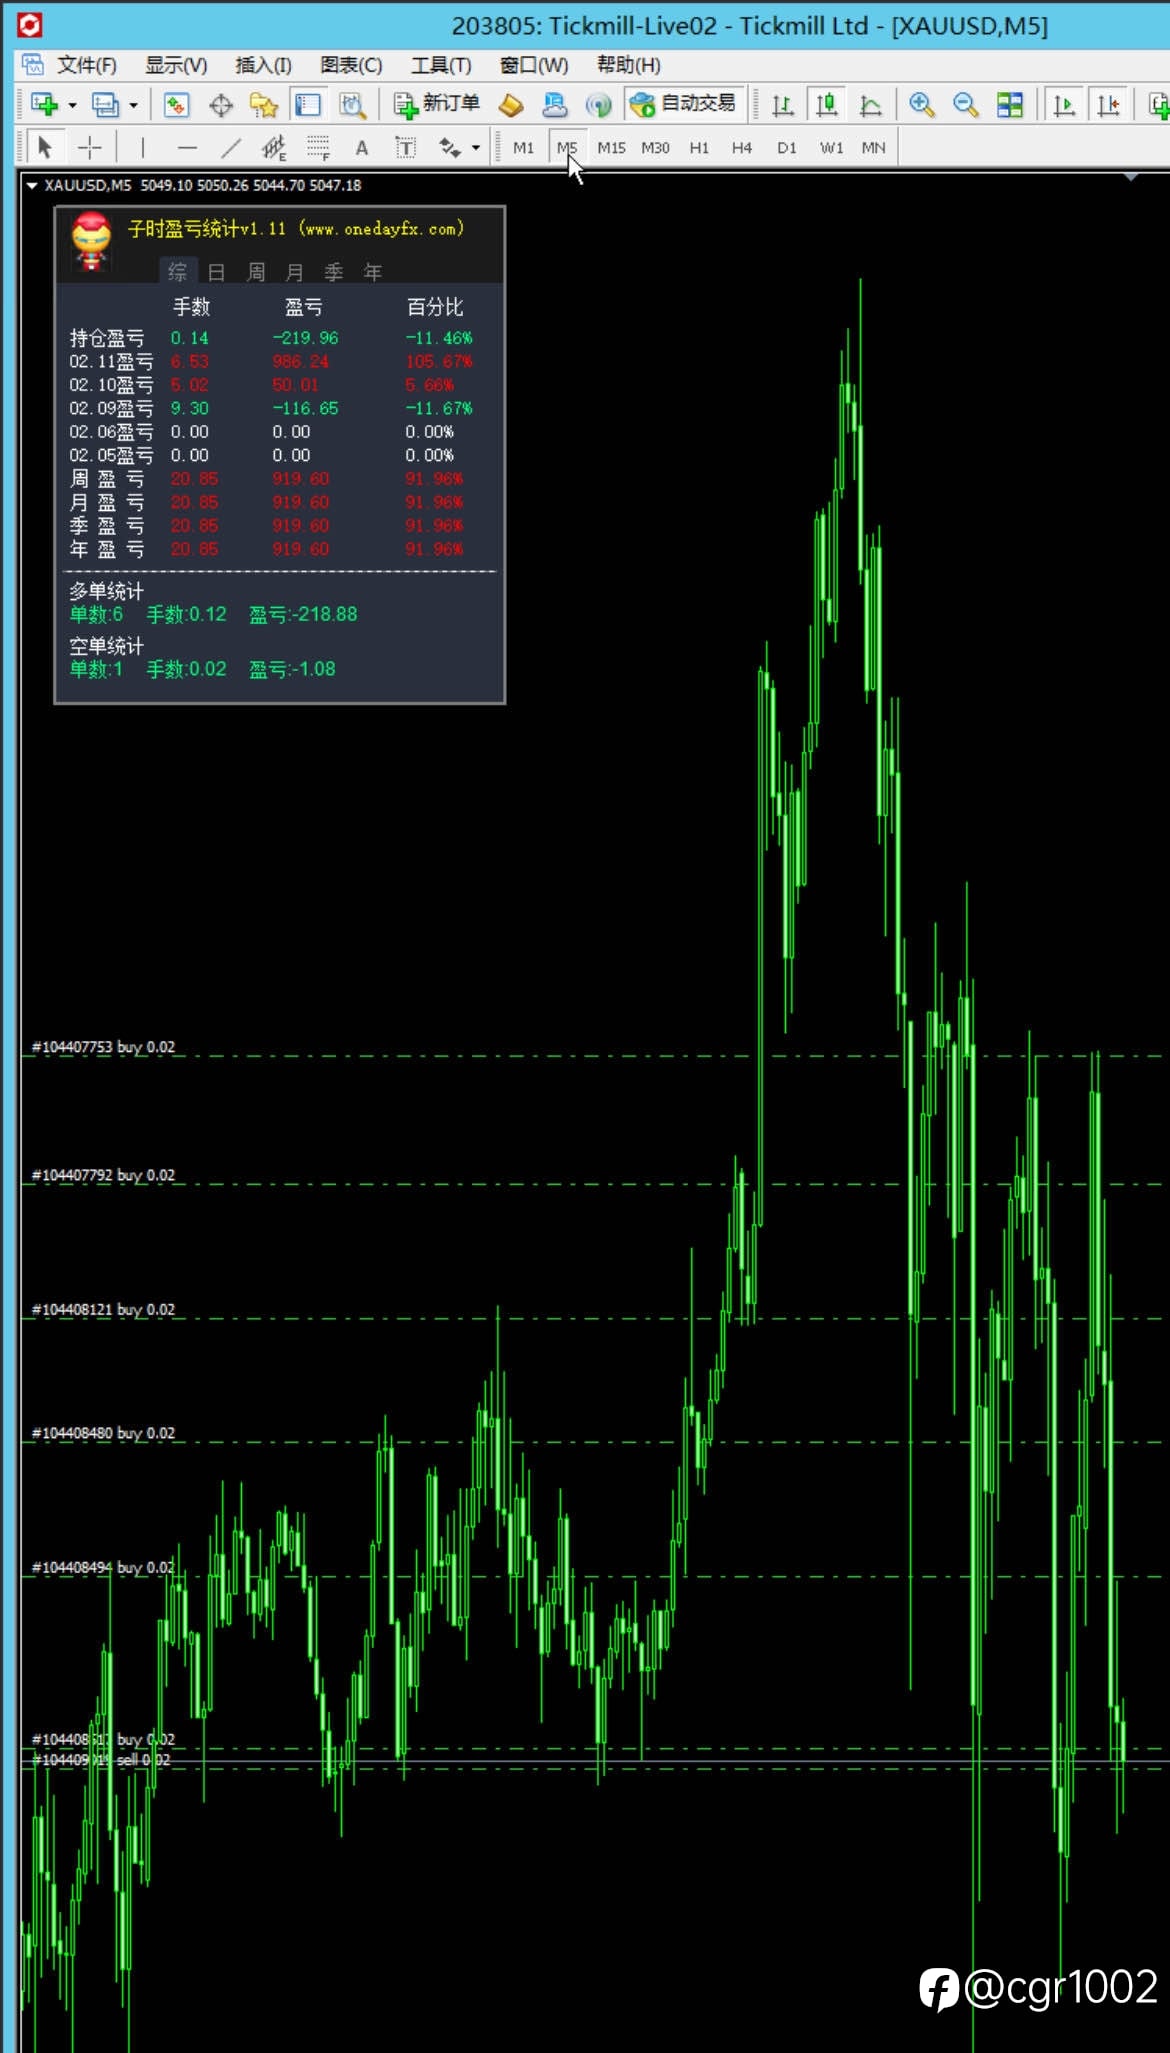This screenshot has width=1170, height=2053.
Task: Select the cursor arrow tool
Action: (x=44, y=148)
